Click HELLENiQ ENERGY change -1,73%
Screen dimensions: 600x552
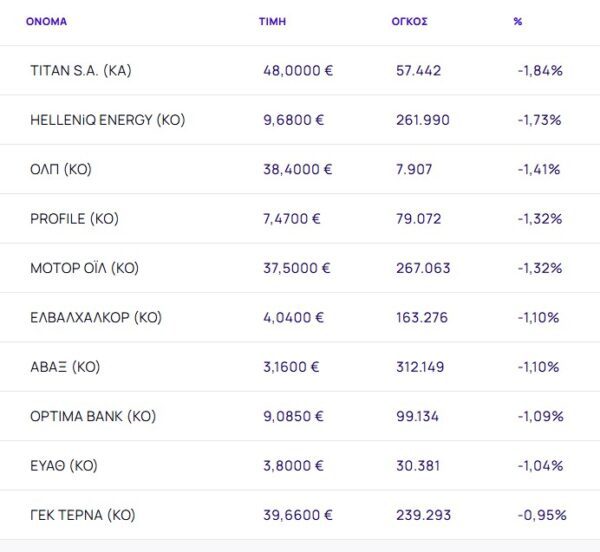540,120
